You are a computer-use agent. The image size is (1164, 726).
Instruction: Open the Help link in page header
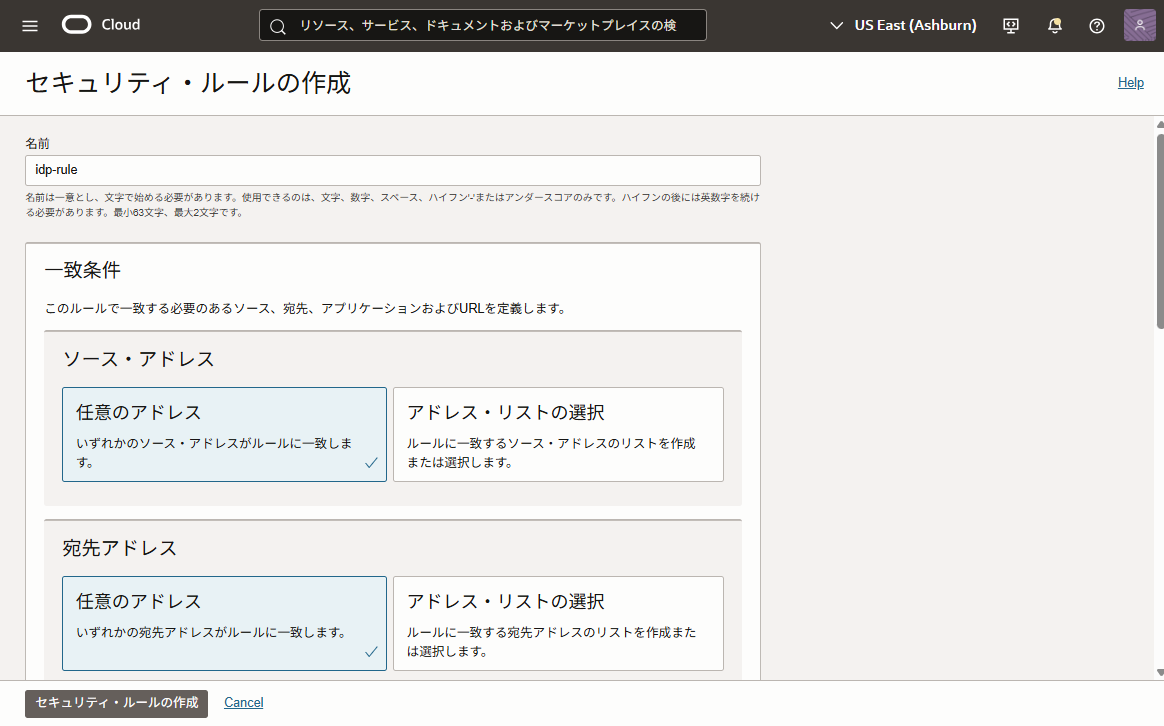(1130, 83)
